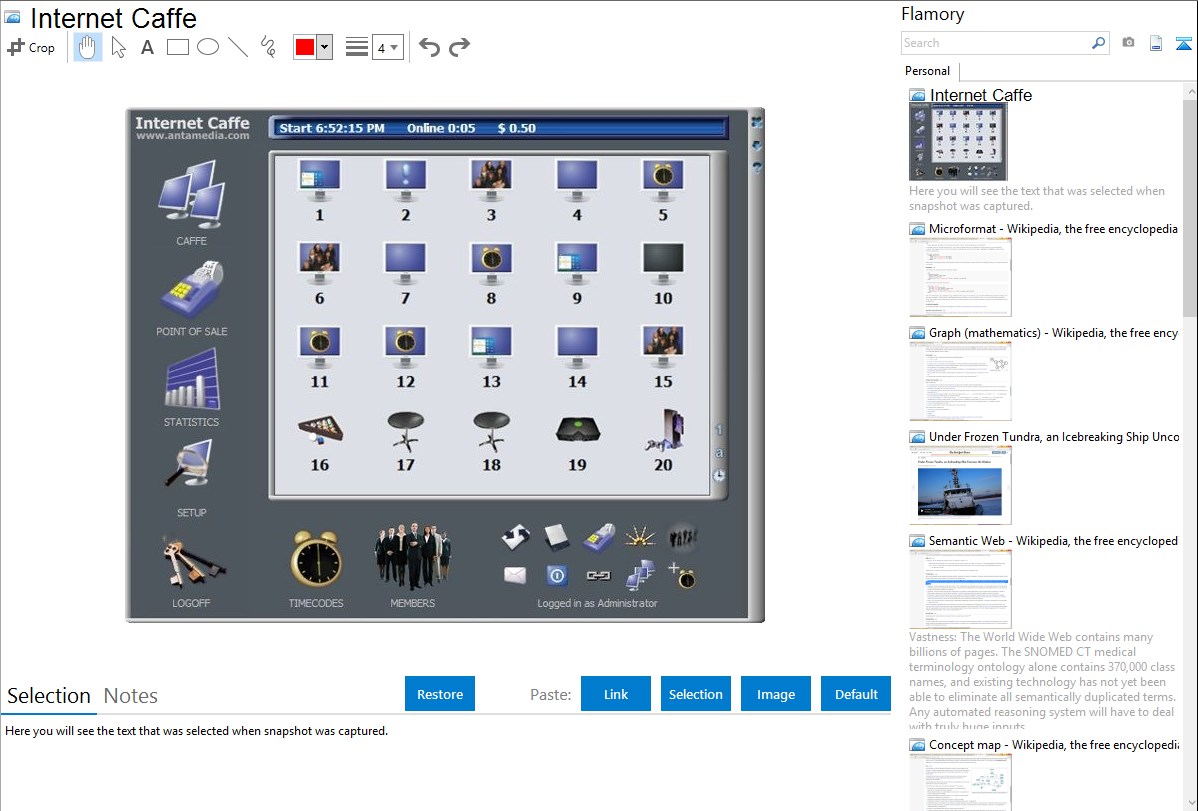Viewport: 1198px width, 811px height.
Task: Click the Concept map snapshot title
Action: tap(1053, 744)
